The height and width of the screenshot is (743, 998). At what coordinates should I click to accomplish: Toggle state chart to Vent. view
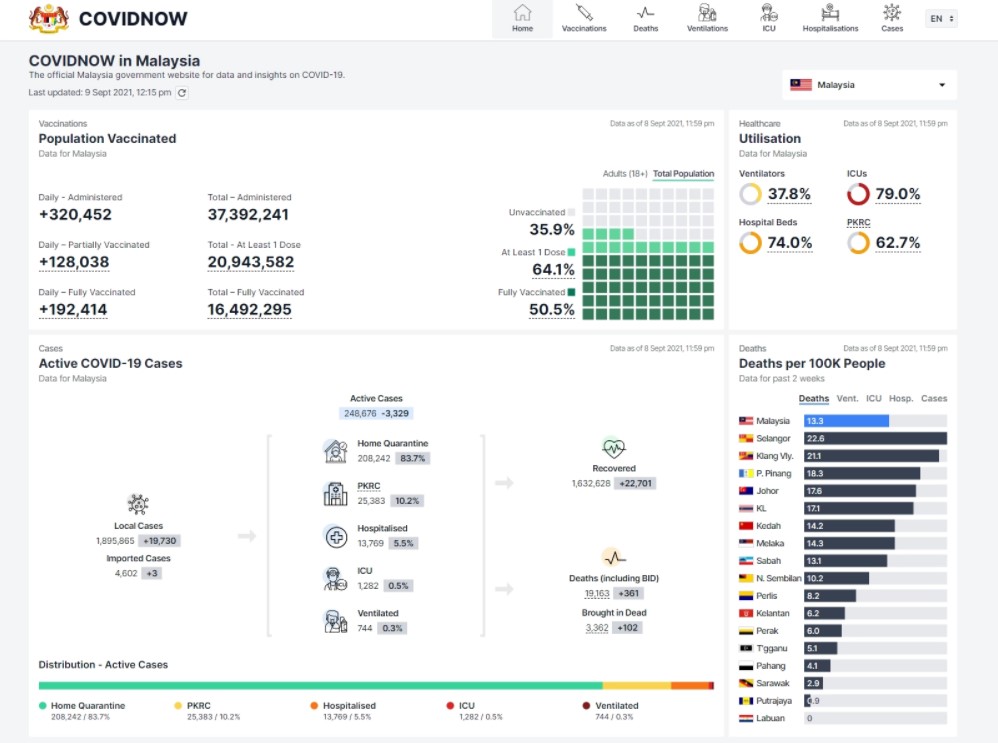847,398
